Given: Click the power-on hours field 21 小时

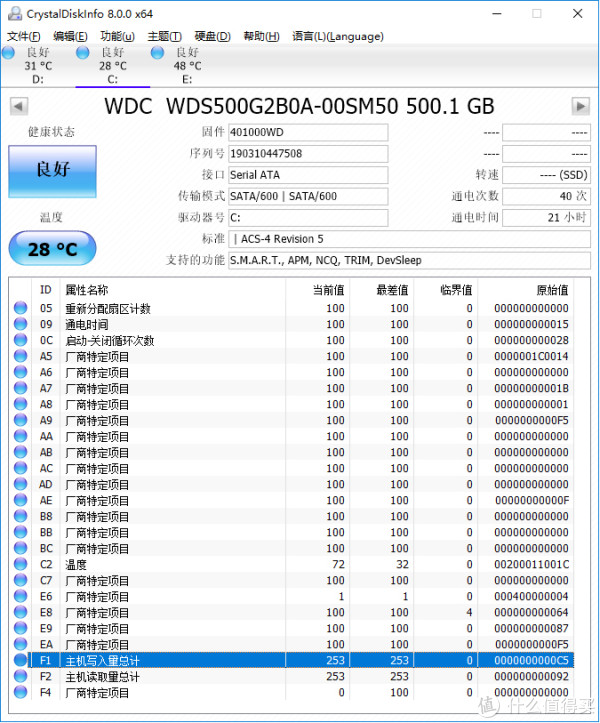Looking at the screenshot, I should coord(547,218).
